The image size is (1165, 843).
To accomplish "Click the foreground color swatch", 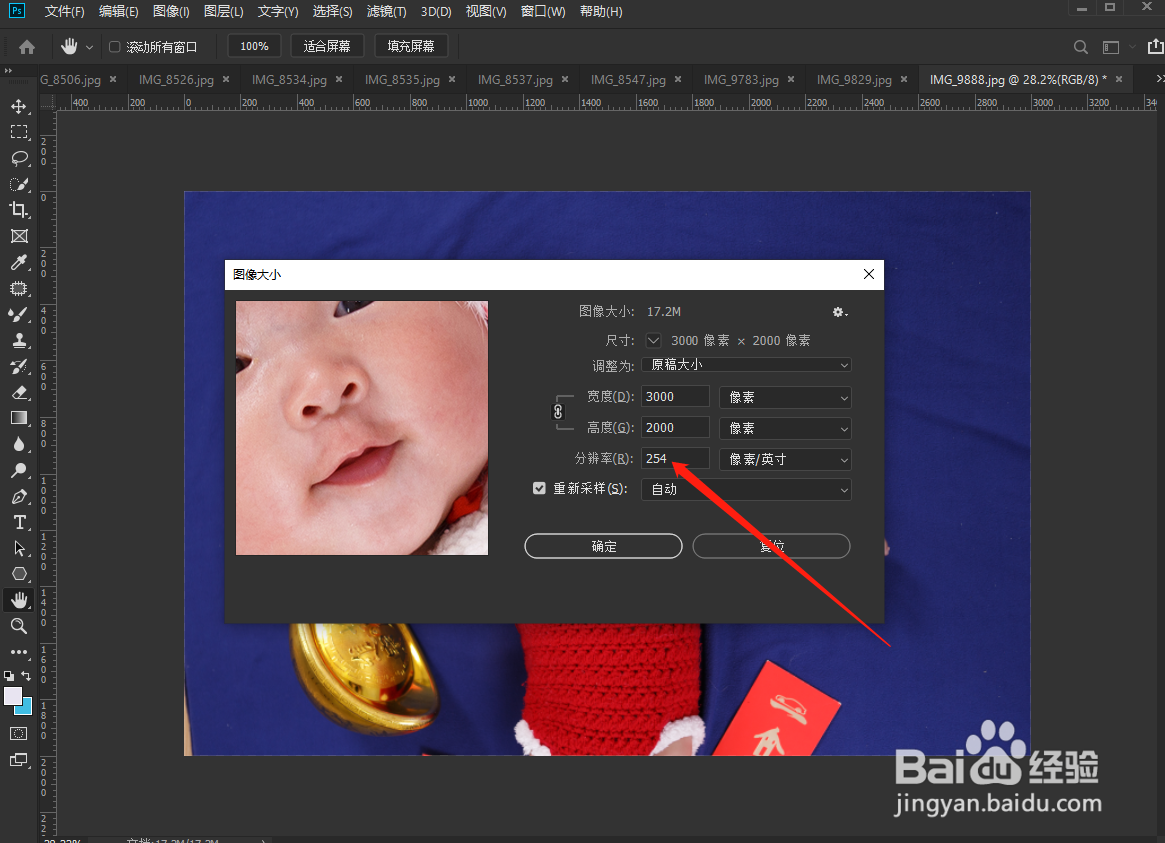I will coord(13,696).
